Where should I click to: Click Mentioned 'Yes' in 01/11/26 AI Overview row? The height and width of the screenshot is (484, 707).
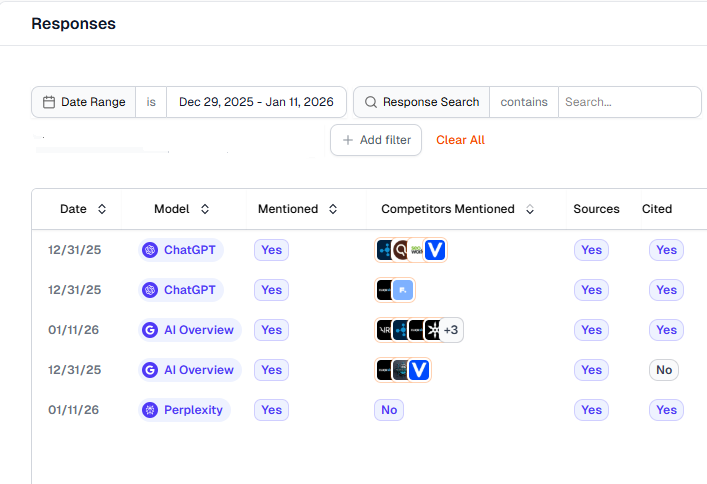pos(271,330)
